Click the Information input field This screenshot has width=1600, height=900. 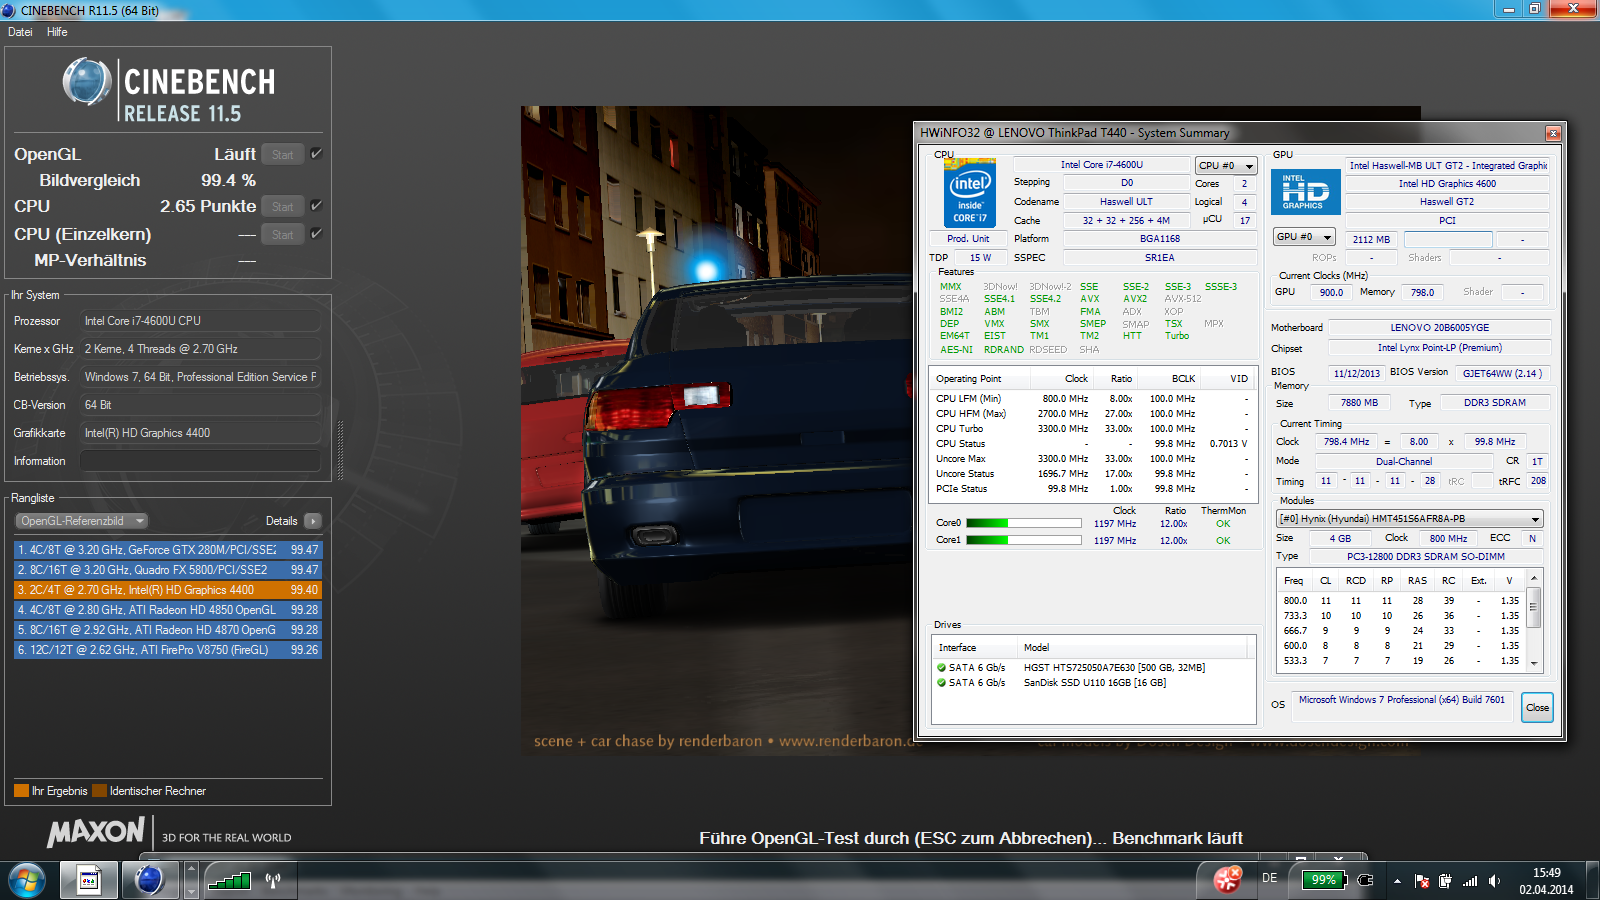[x=200, y=461]
